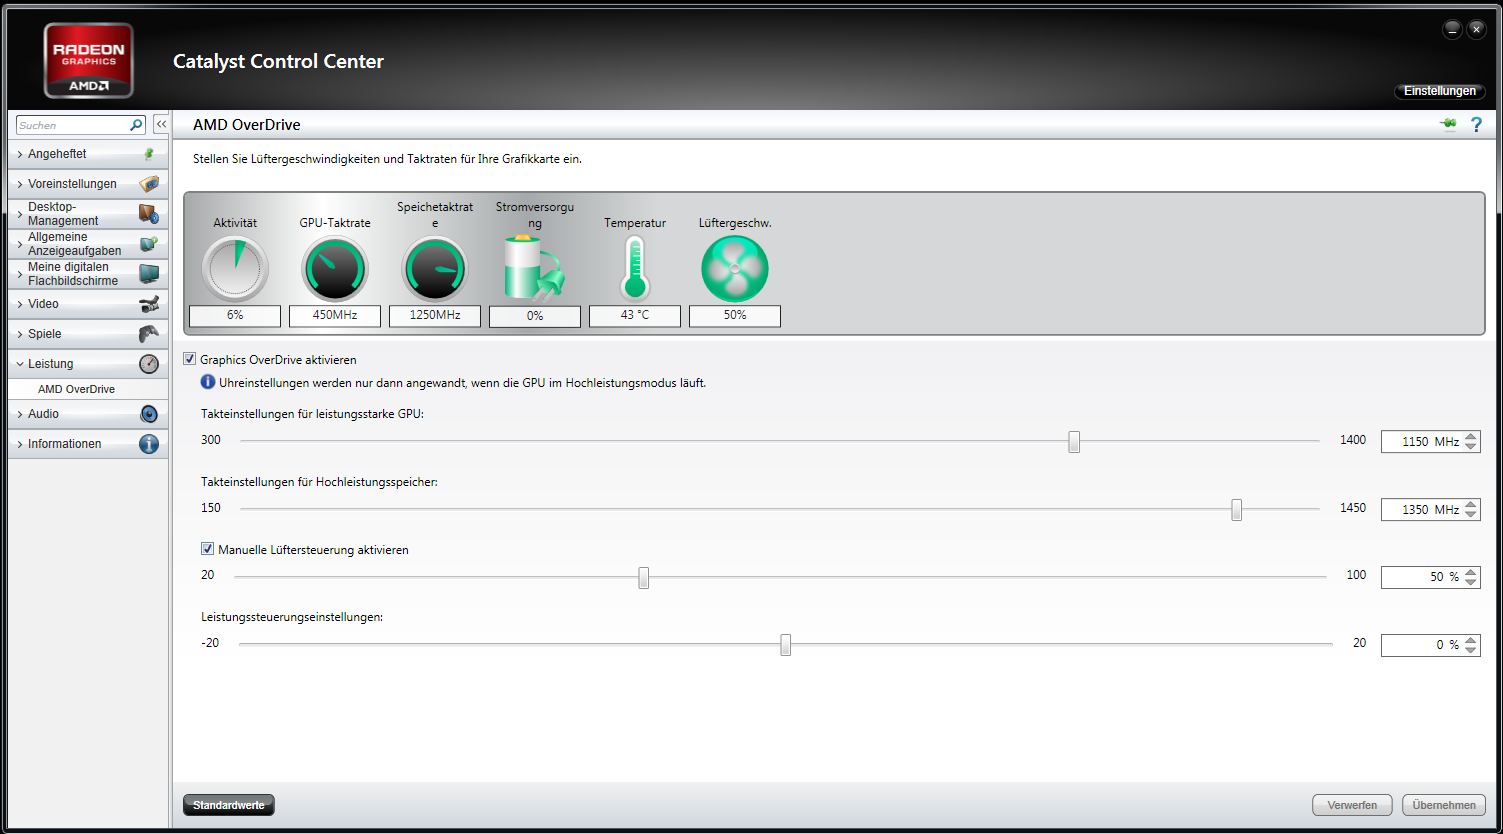Expand Meine digitalen Flachbildschirme section
Image resolution: width=1503 pixels, height=834 pixels.
(20, 274)
